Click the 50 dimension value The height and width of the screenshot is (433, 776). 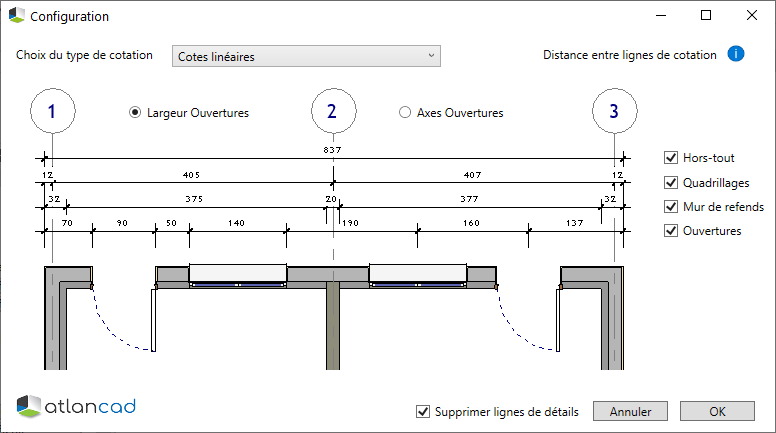coord(171,223)
